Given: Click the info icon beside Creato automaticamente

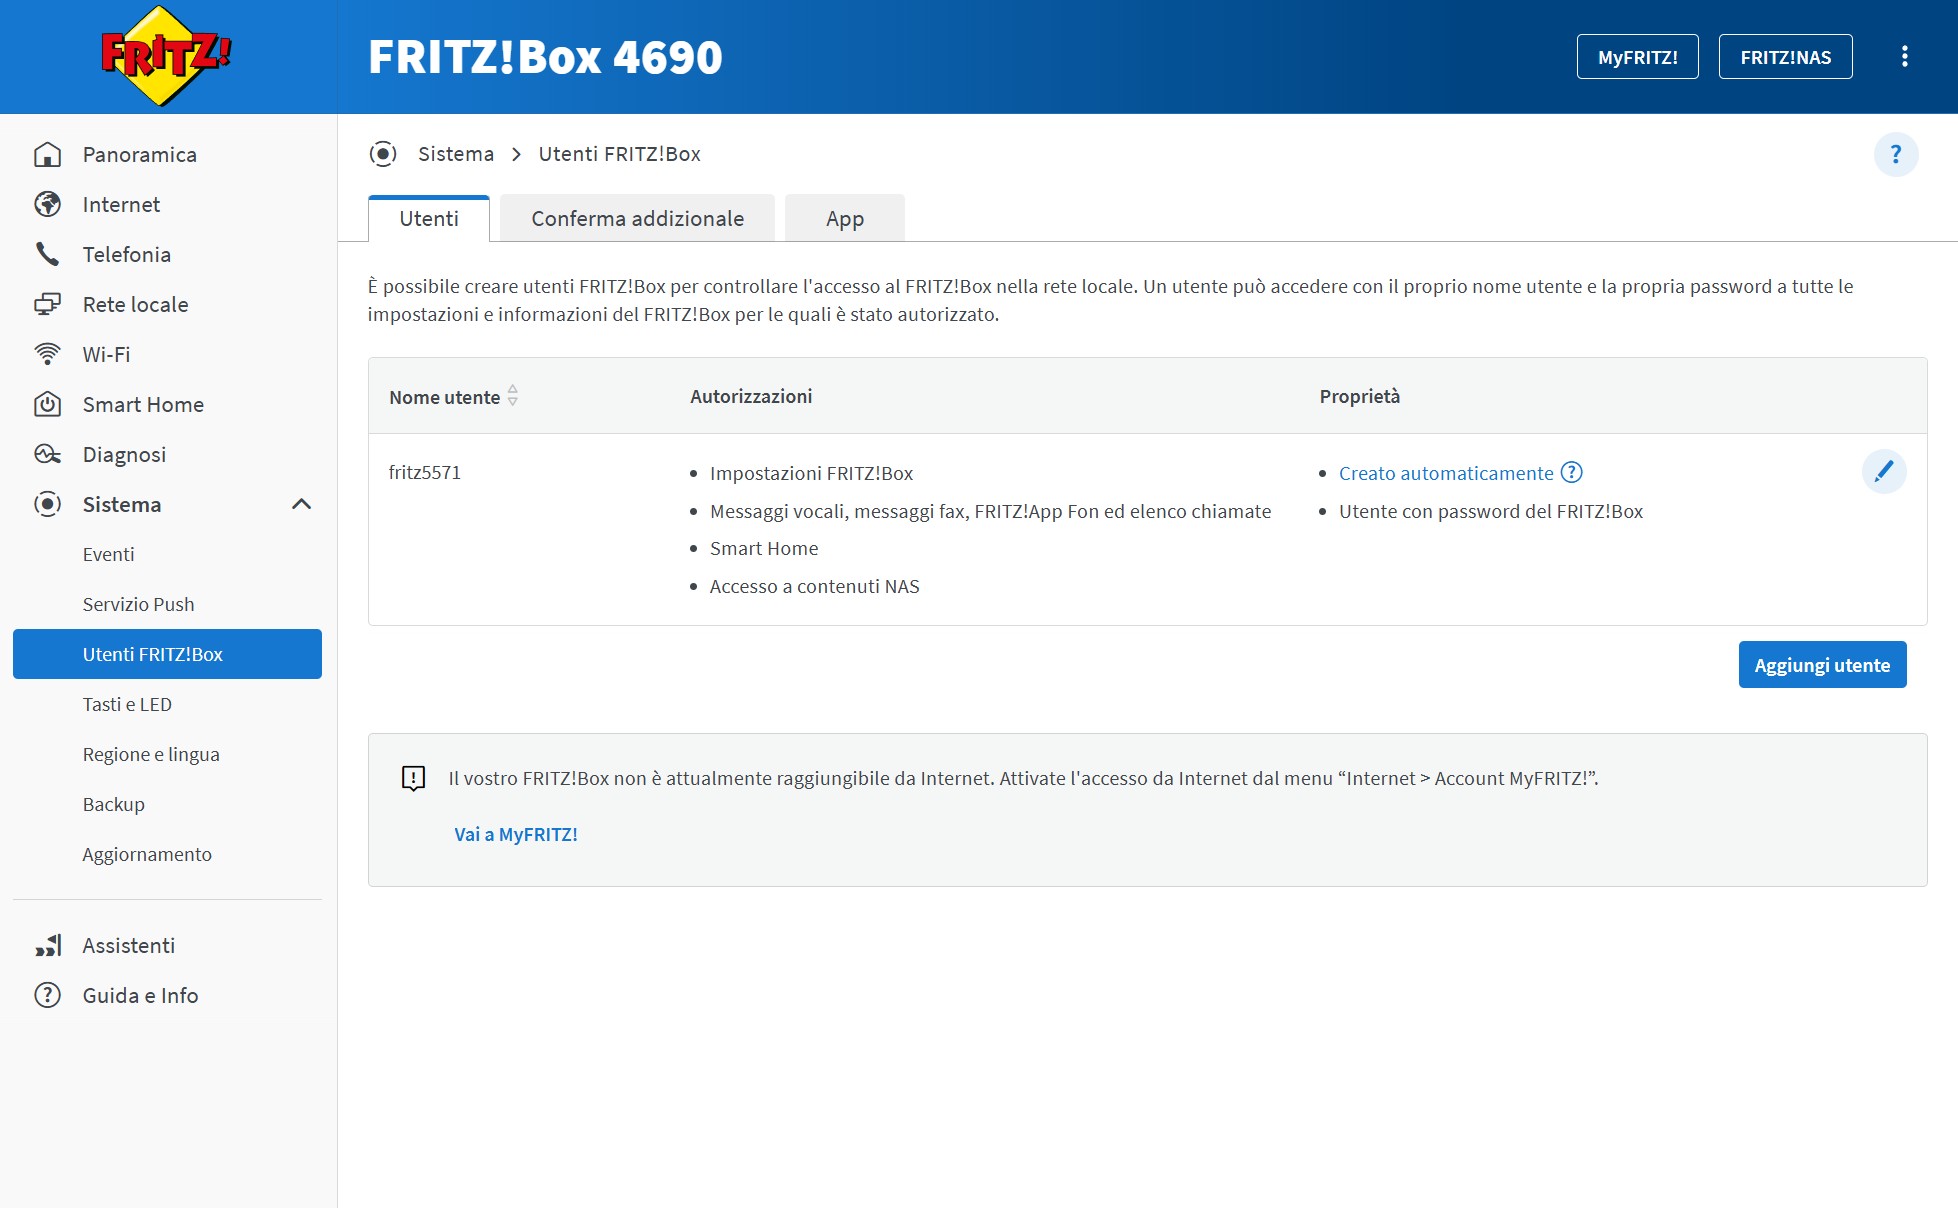Looking at the screenshot, I should (x=1572, y=472).
